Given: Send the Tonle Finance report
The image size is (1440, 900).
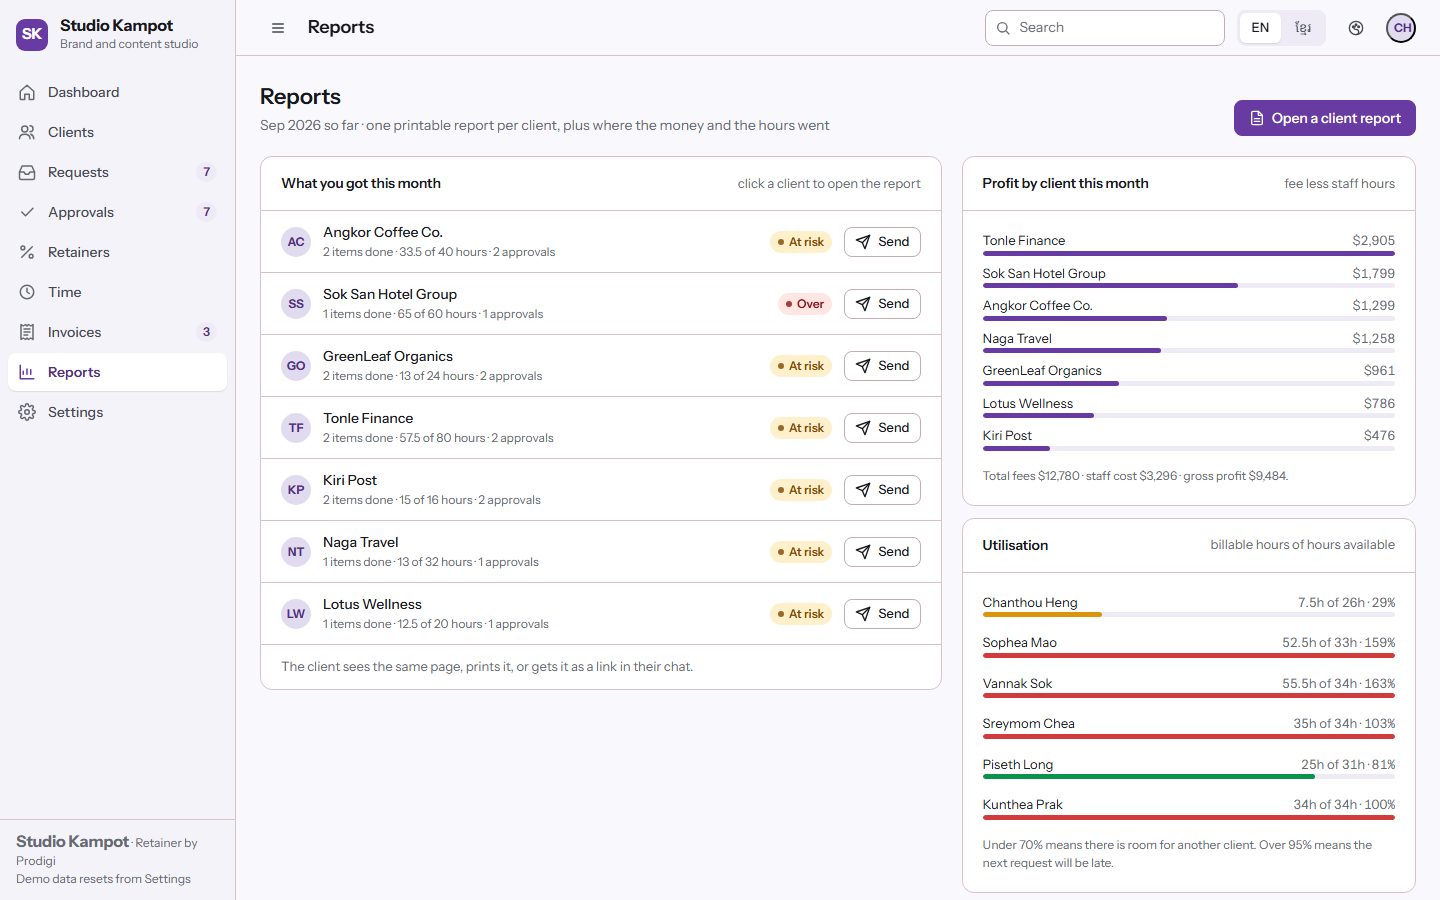Looking at the screenshot, I should click(882, 428).
